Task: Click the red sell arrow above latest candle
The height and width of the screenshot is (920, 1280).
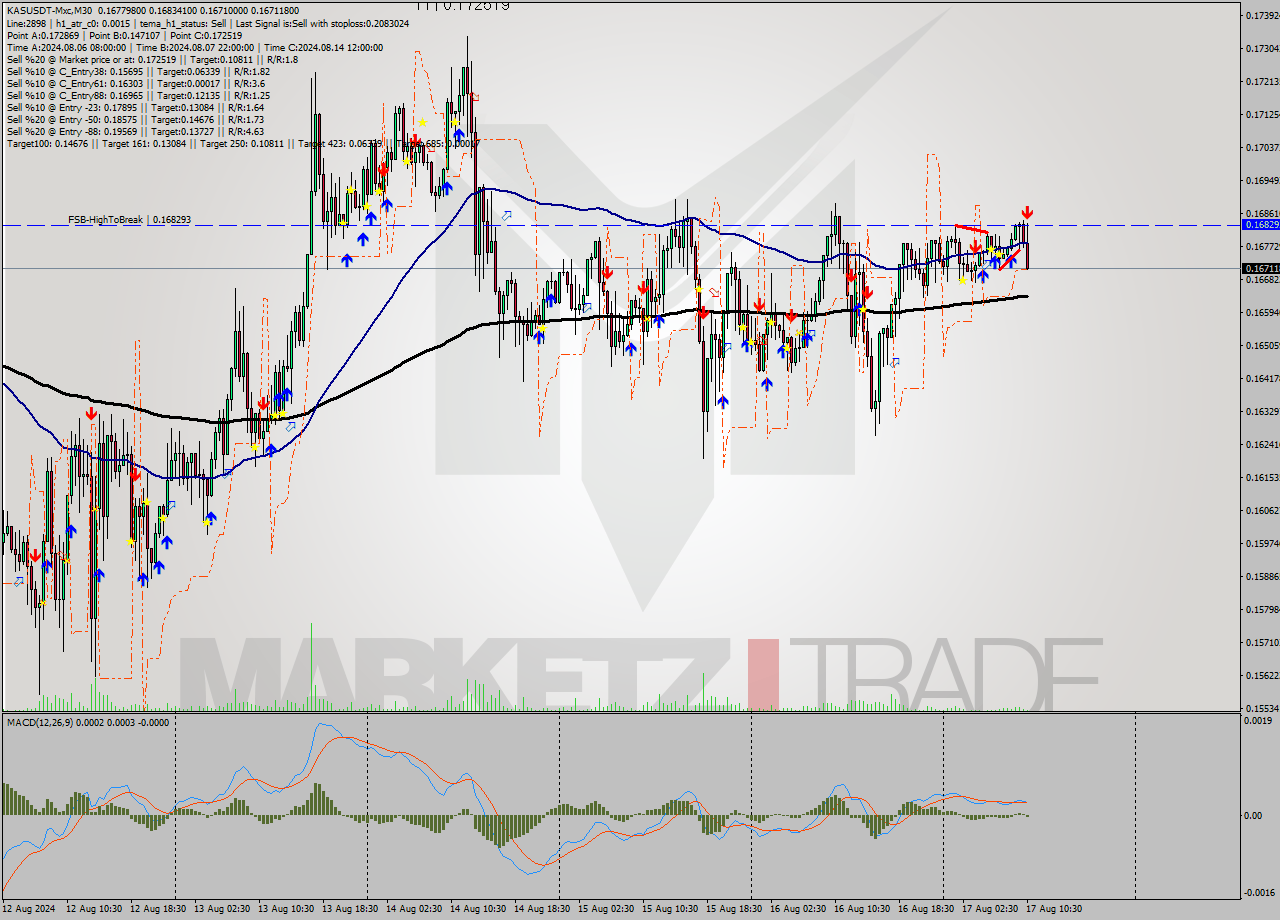Action: [1027, 213]
